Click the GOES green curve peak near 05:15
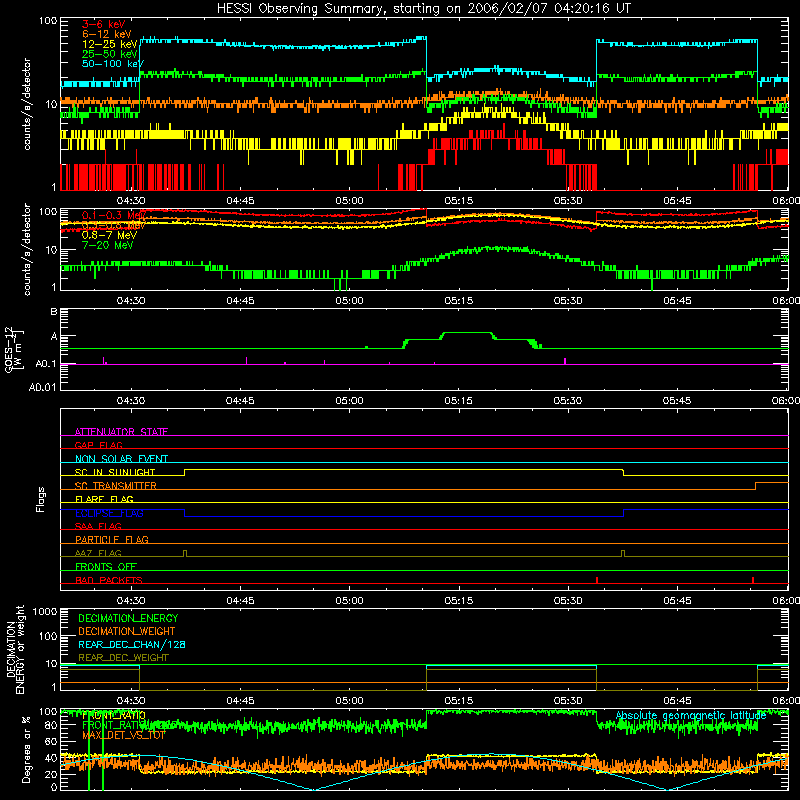The width and height of the screenshot is (800, 800). pos(467,333)
